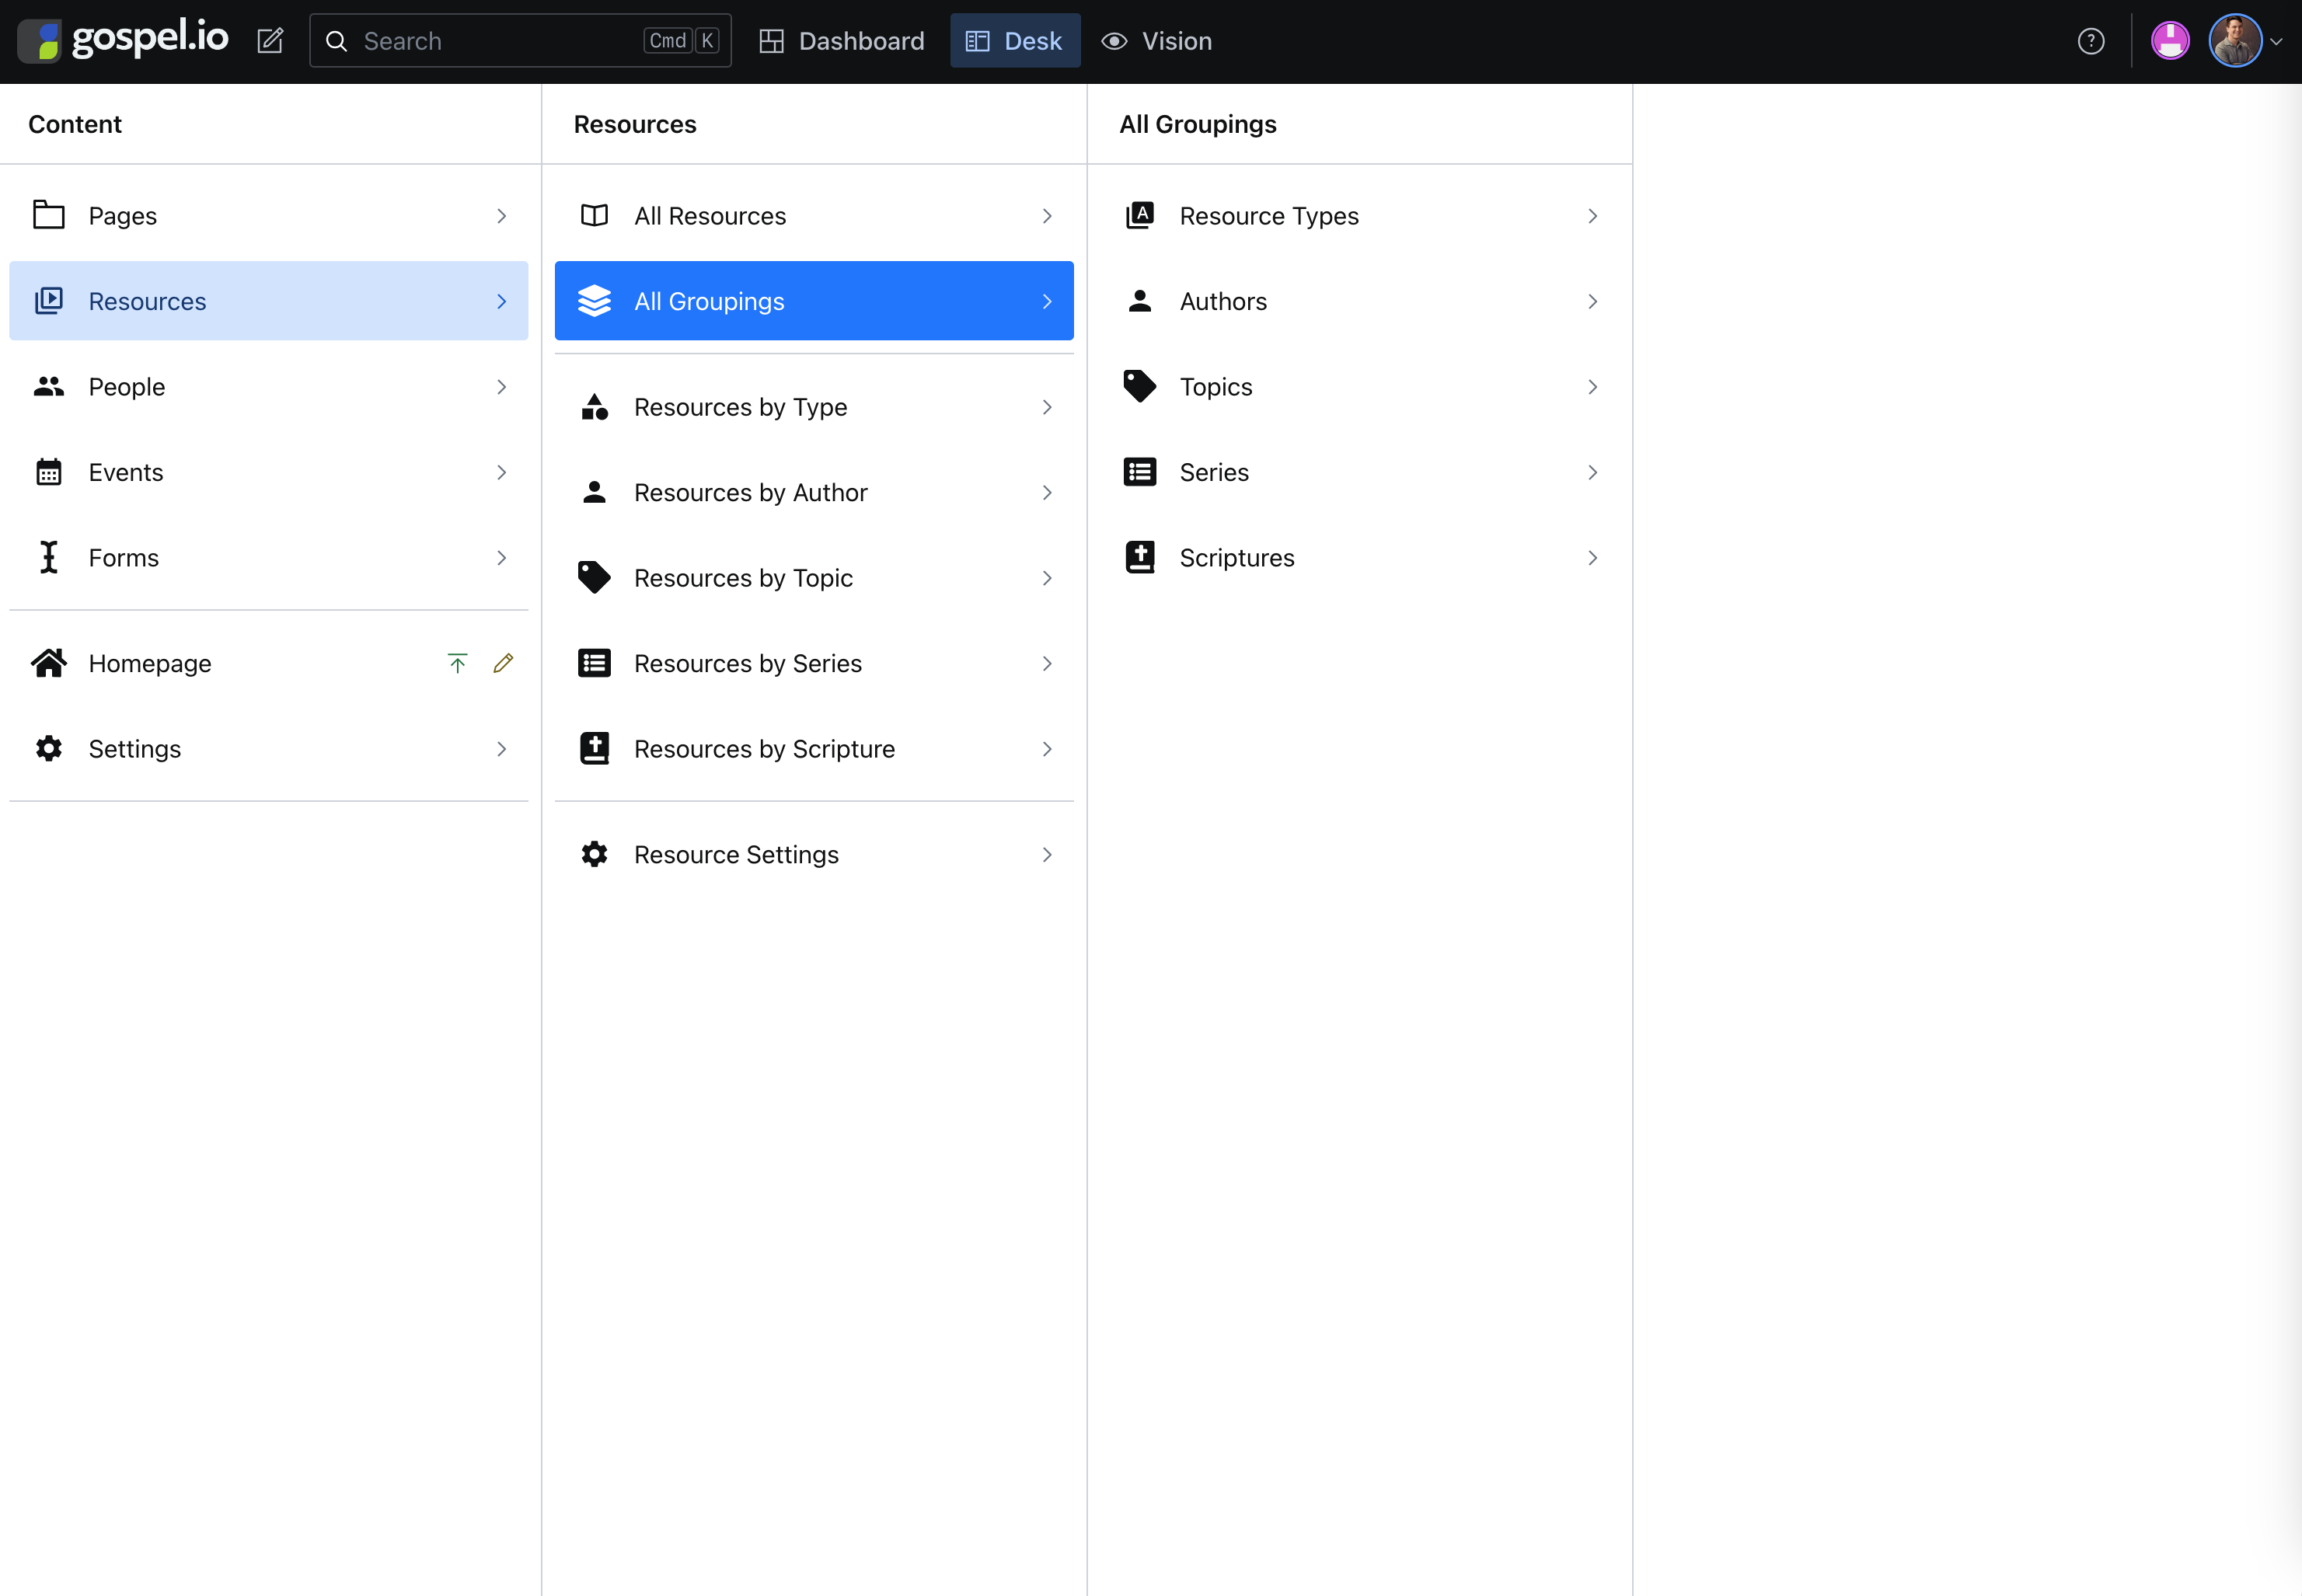Click the magnifier icon in the search bar
The height and width of the screenshot is (1596, 2302).
coord(337,41)
